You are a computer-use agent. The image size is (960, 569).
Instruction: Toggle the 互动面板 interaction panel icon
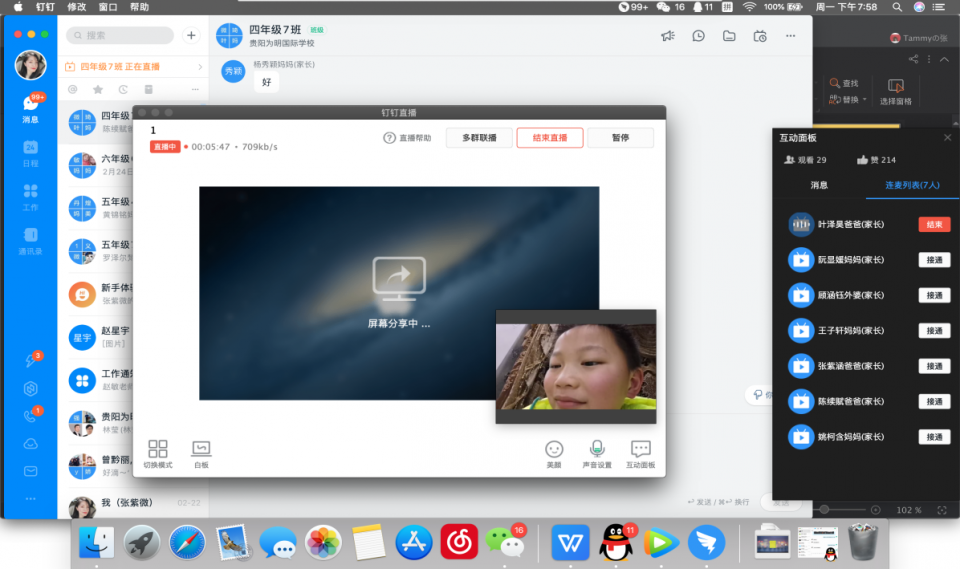coord(640,450)
